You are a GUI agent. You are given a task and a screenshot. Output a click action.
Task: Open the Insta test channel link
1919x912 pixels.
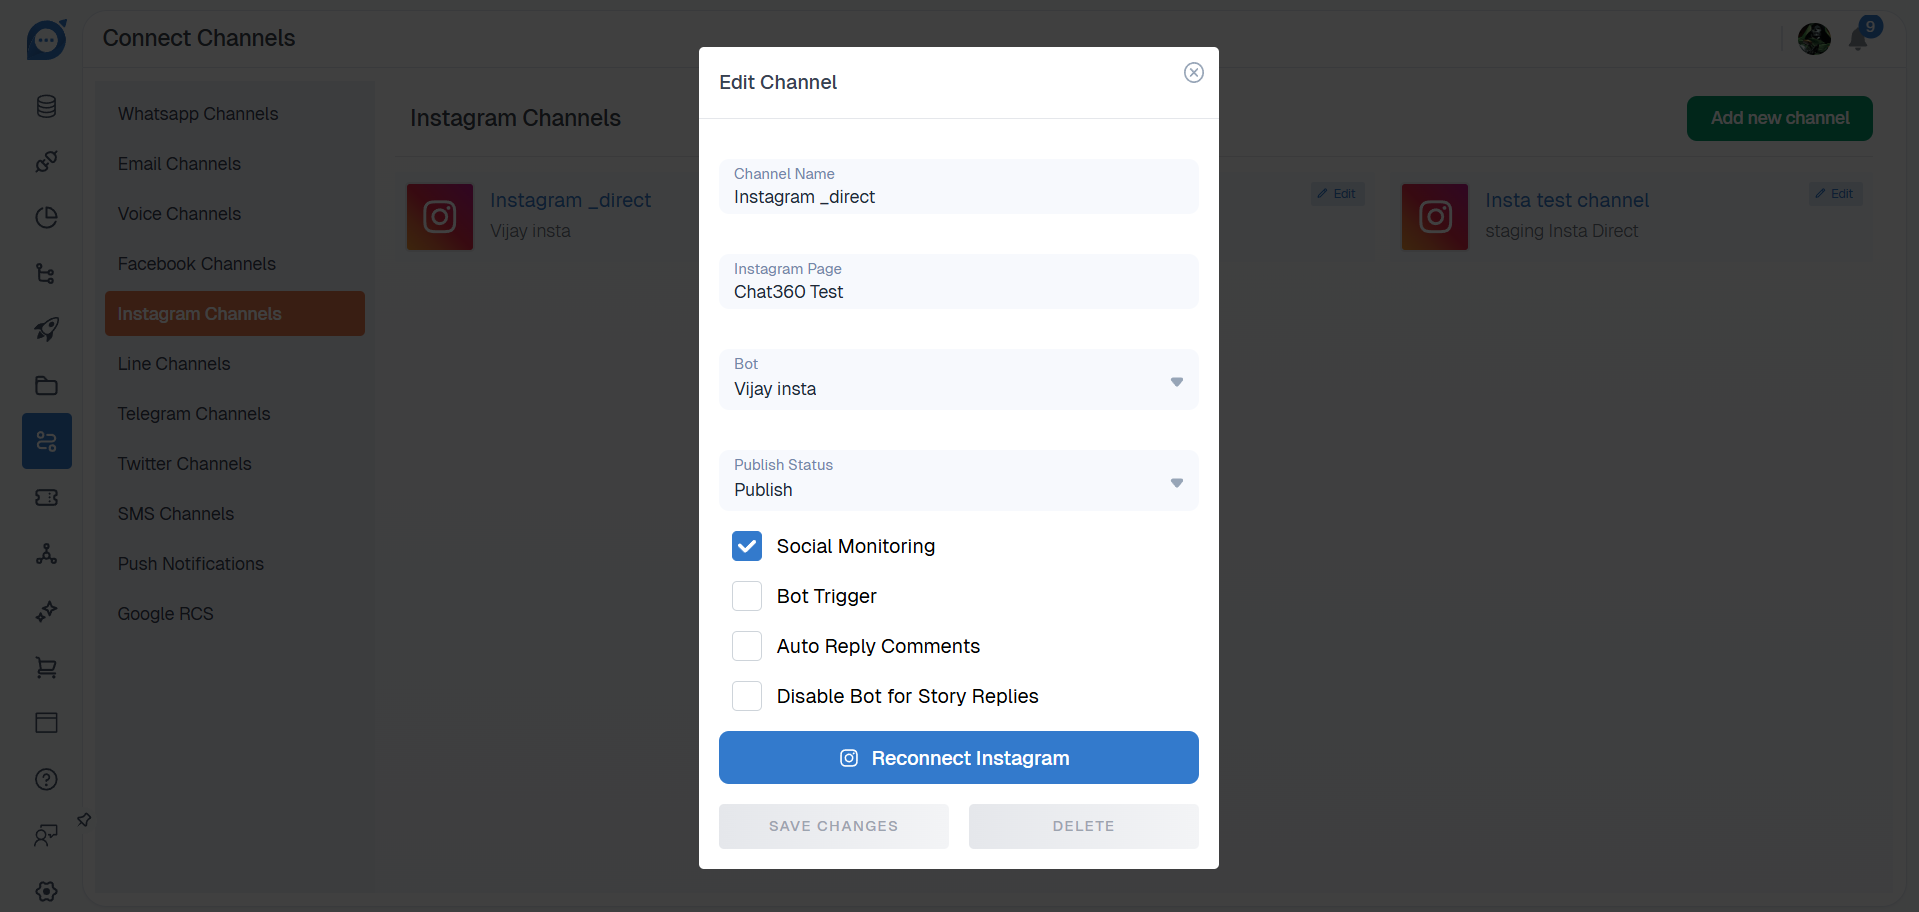[1567, 200]
